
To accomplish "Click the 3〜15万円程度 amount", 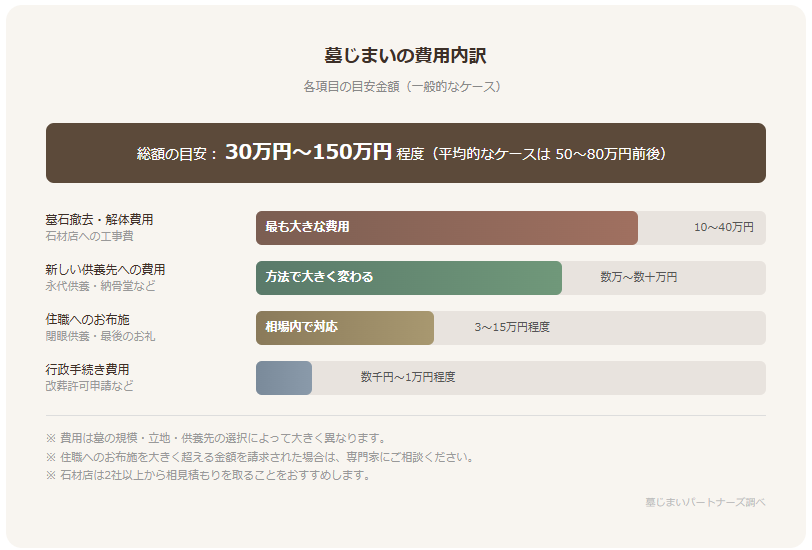I will tap(512, 328).
